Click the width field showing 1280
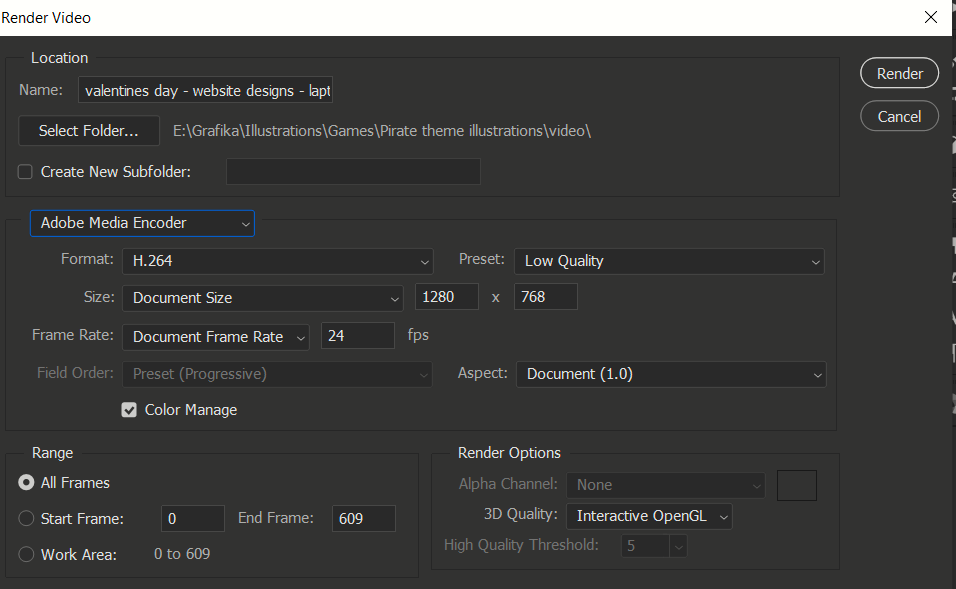956x589 pixels. [446, 297]
